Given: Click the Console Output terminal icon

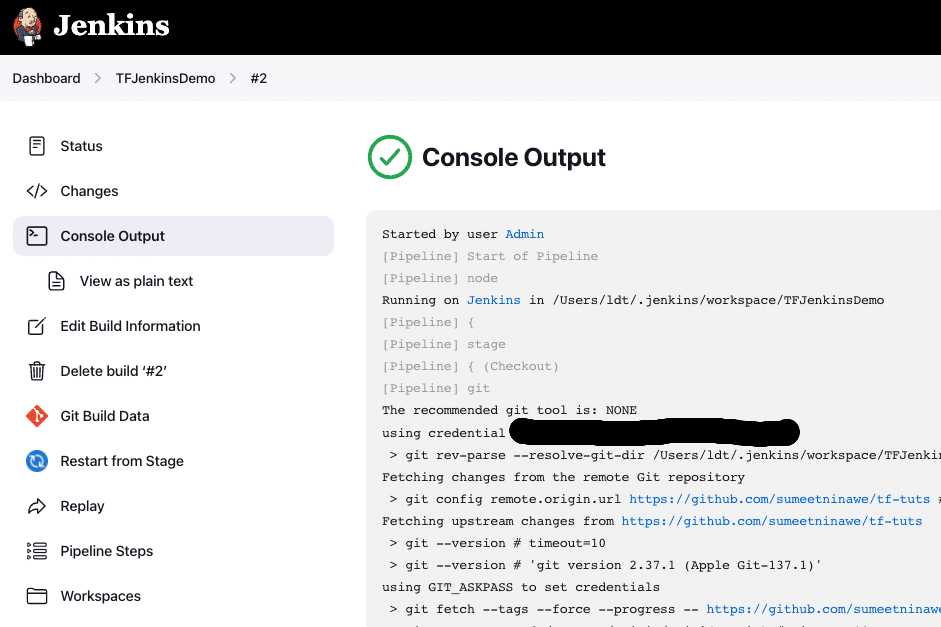Looking at the screenshot, I should (x=37, y=236).
